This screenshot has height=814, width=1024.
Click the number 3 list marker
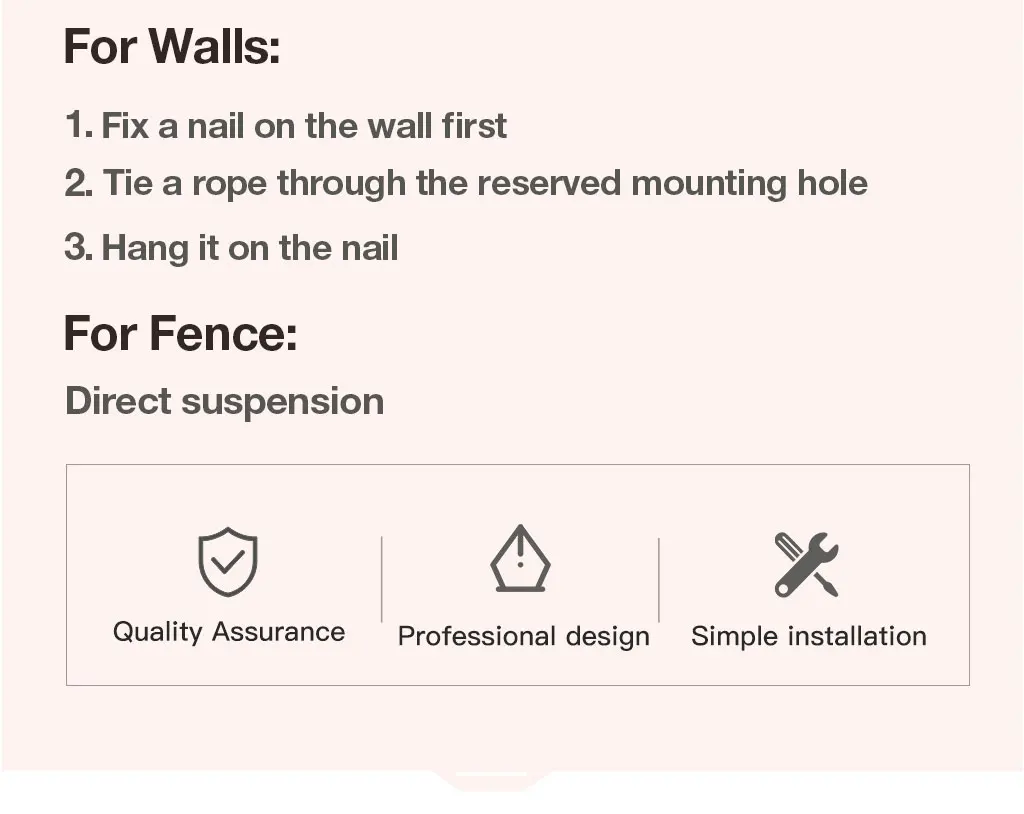coord(78,248)
